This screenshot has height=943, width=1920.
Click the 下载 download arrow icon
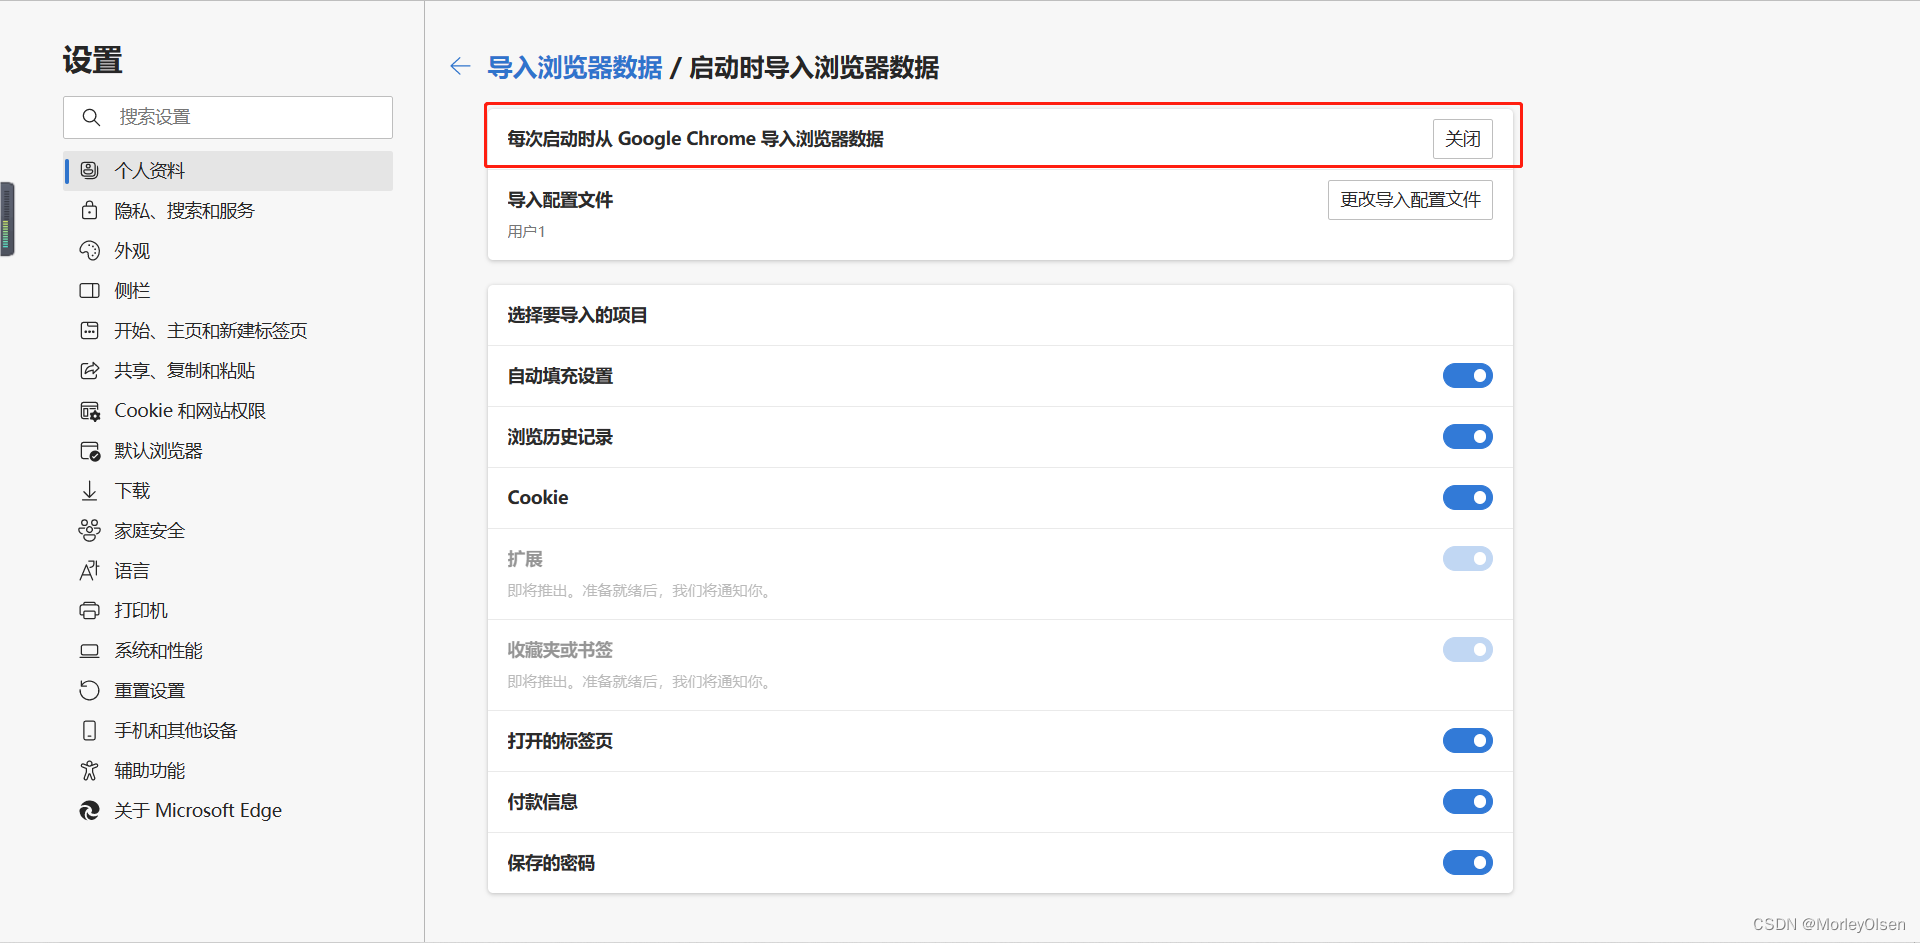(89, 490)
